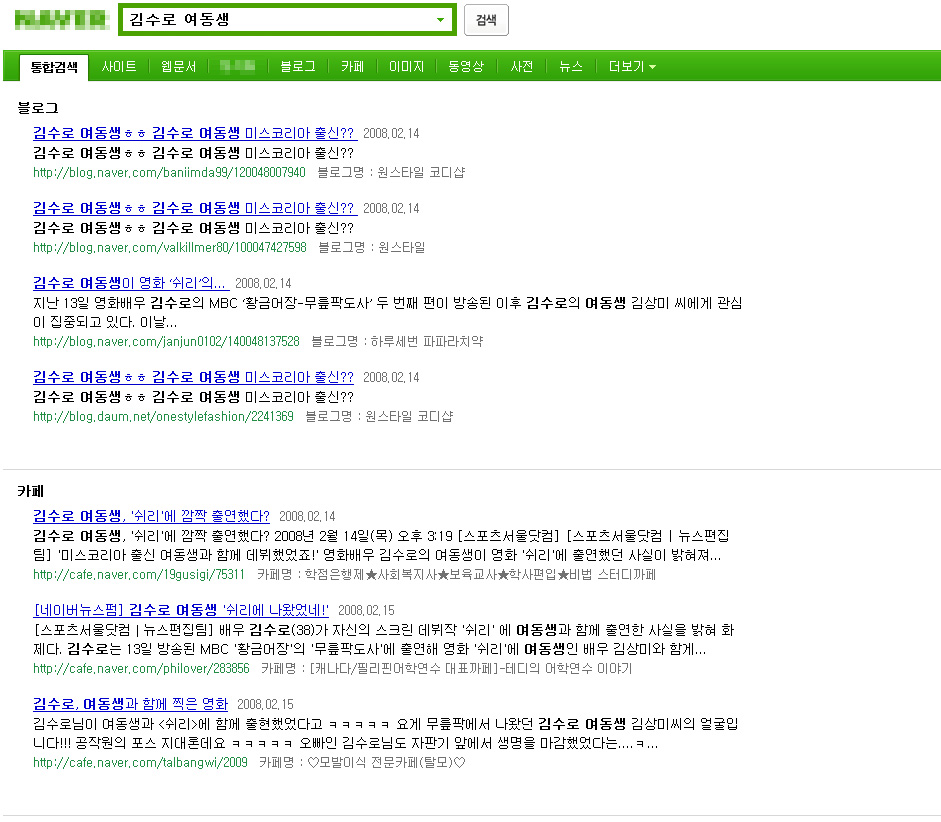This screenshot has width=941, height=822.
Task: Open the 뉴스 tab
Action: click(x=571, y=67)
